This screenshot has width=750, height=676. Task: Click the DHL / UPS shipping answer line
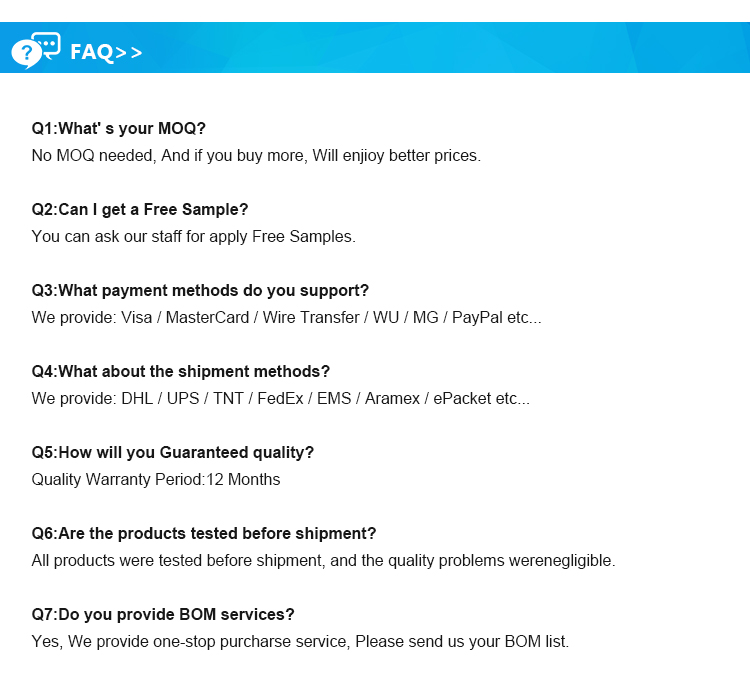coord(280,399)
